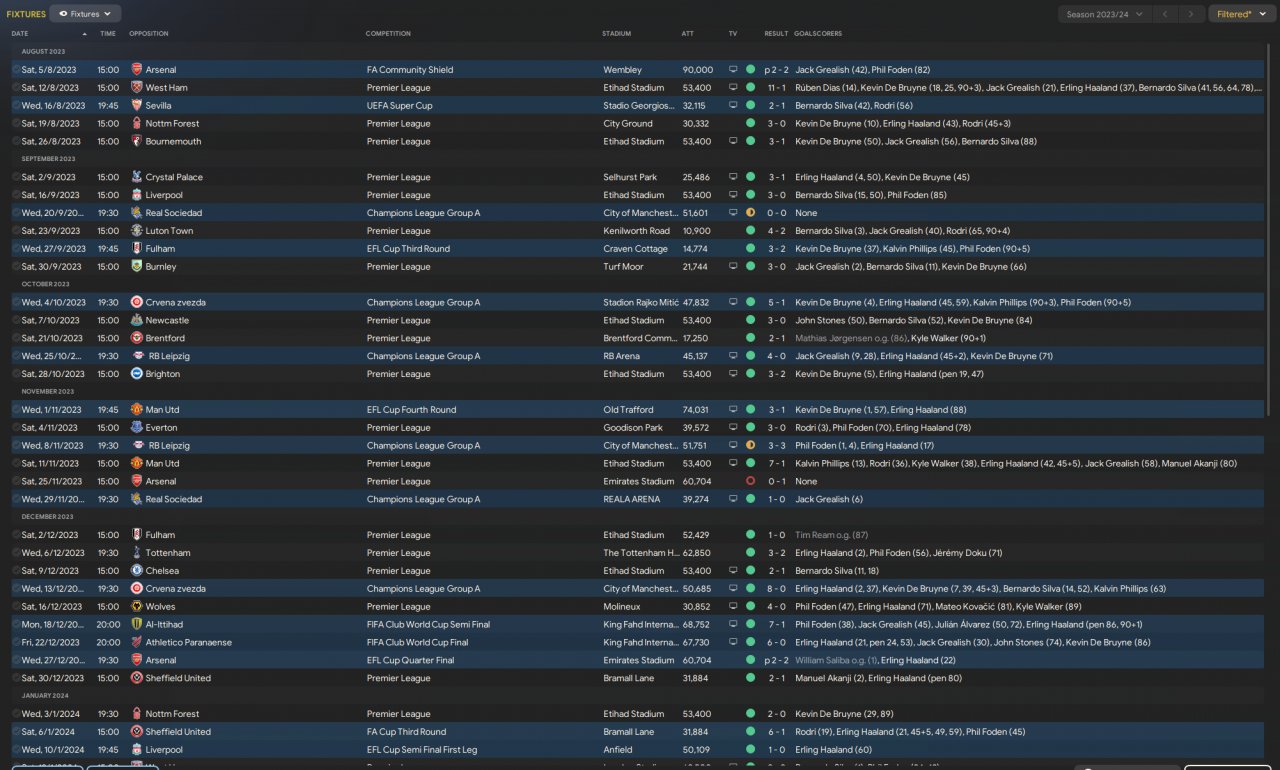Click the Luton Town club badge
This screenshot has width=1280, height=770.
click(x=136, y=231)
